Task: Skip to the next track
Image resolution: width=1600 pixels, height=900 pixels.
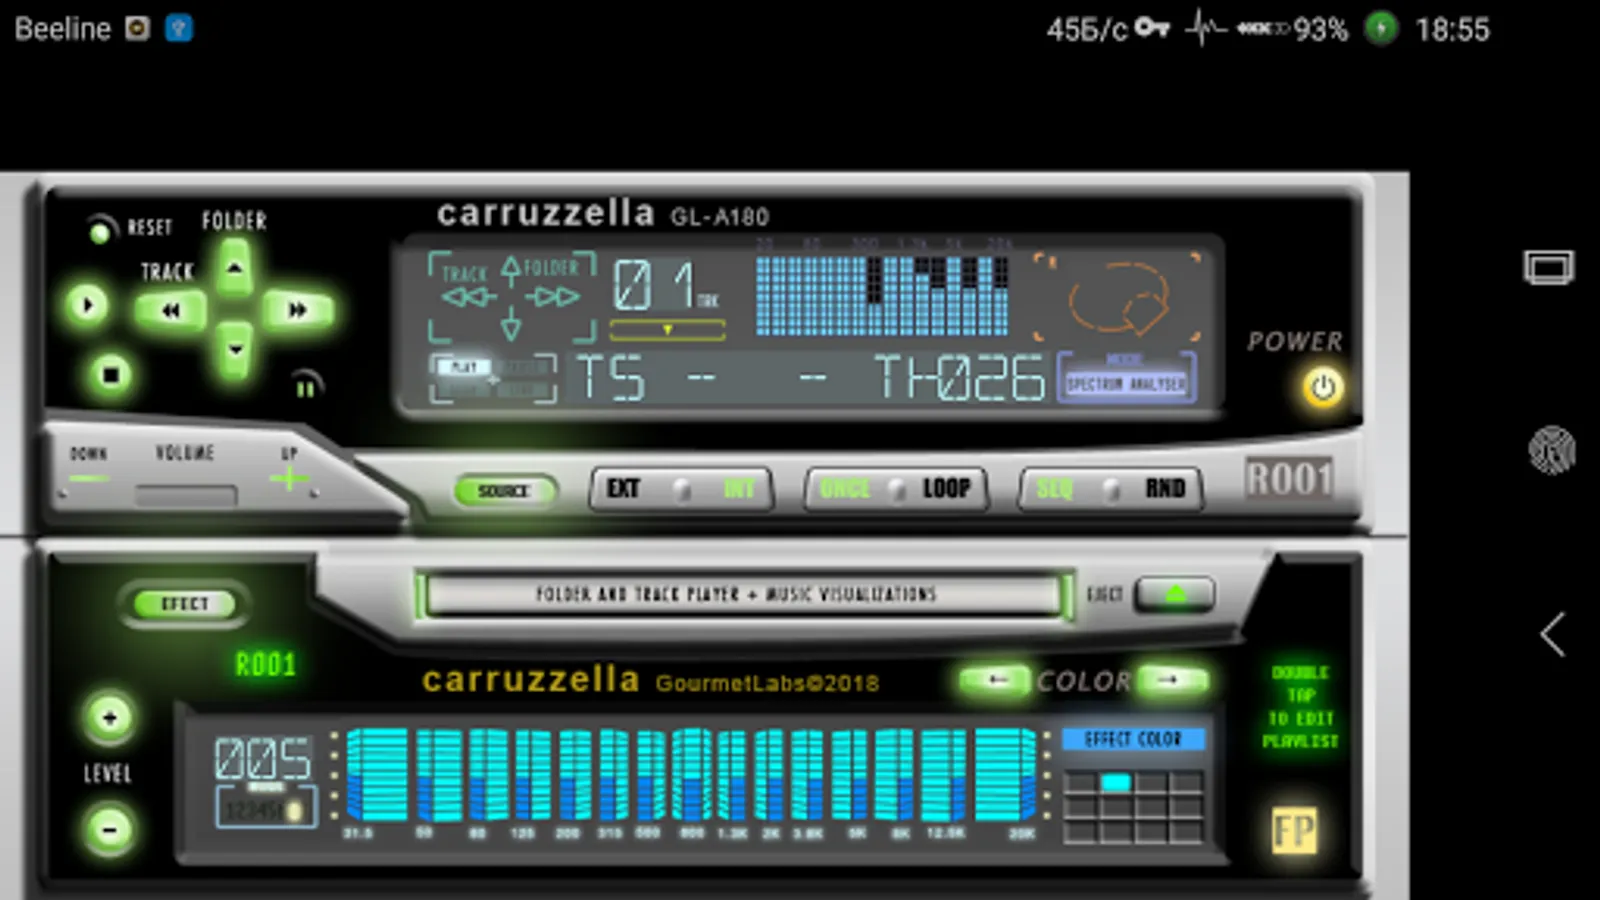Action: [297, 310]
